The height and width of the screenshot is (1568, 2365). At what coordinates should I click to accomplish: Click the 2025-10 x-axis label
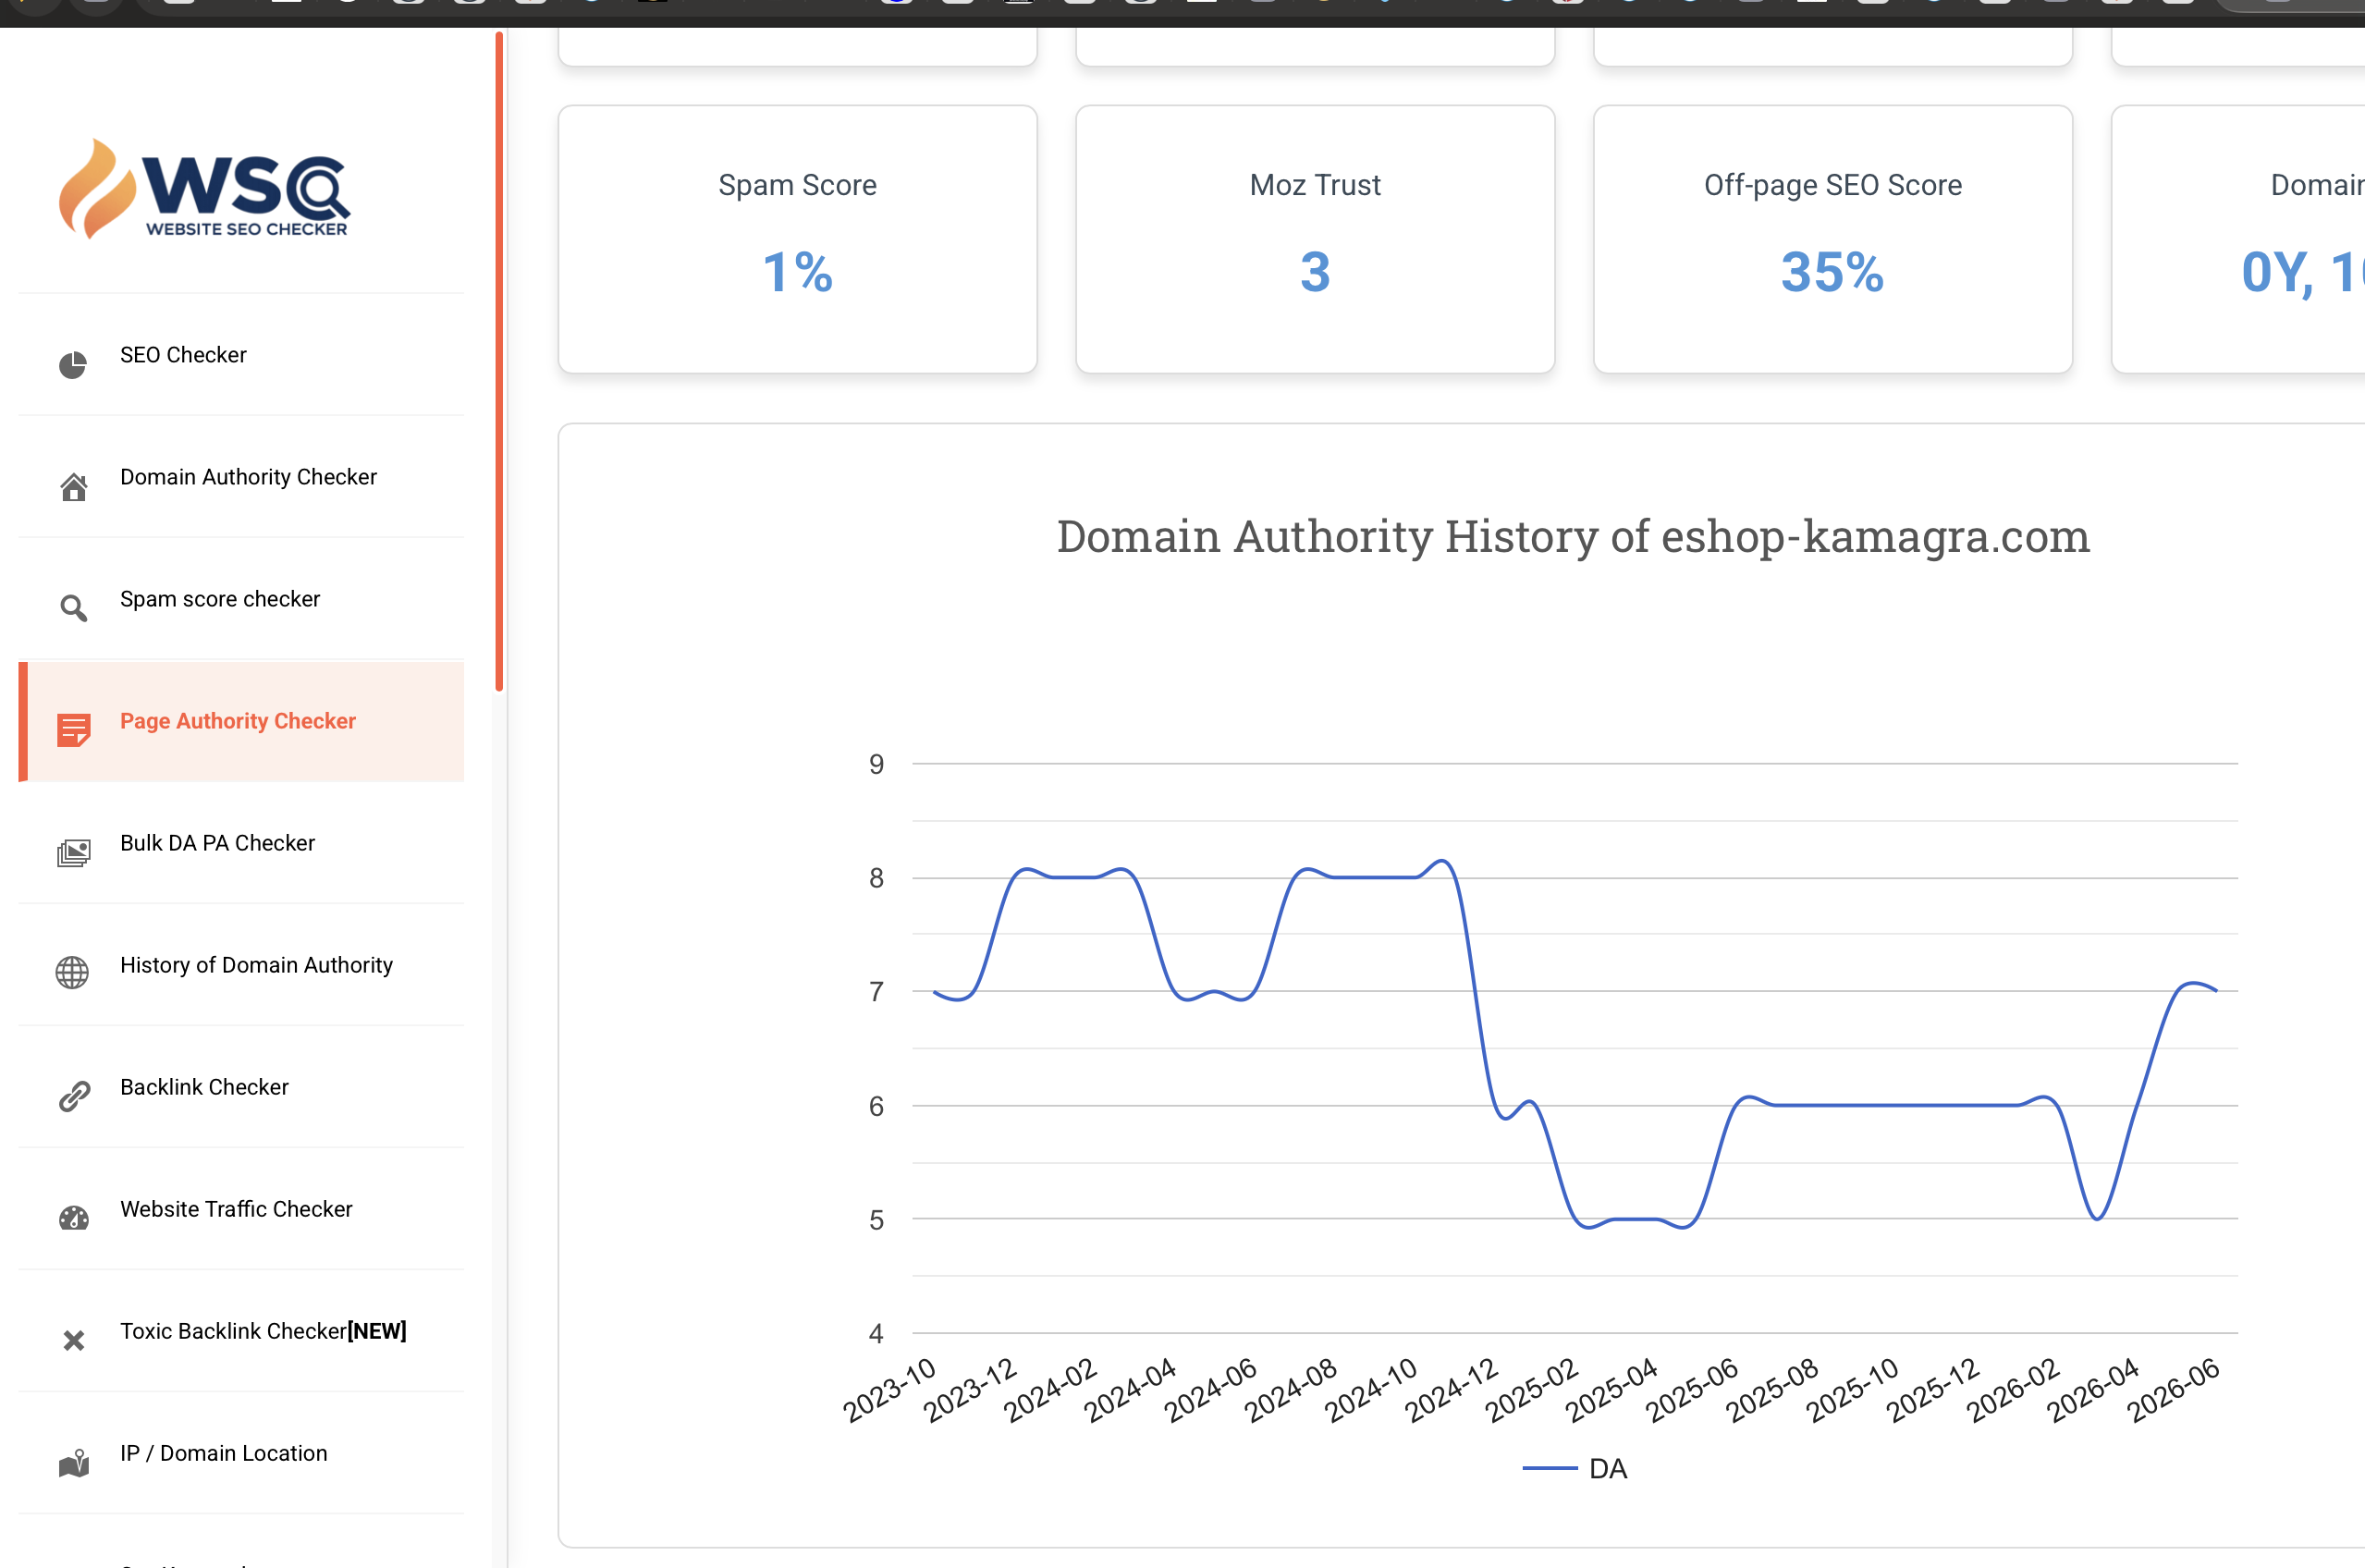[x=1852, y=1389]
